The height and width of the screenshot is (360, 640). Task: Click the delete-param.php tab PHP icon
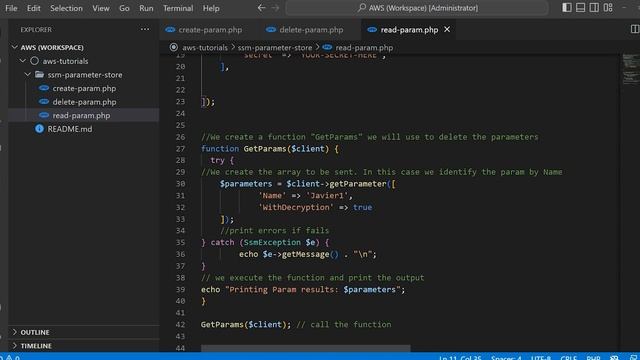271,29
